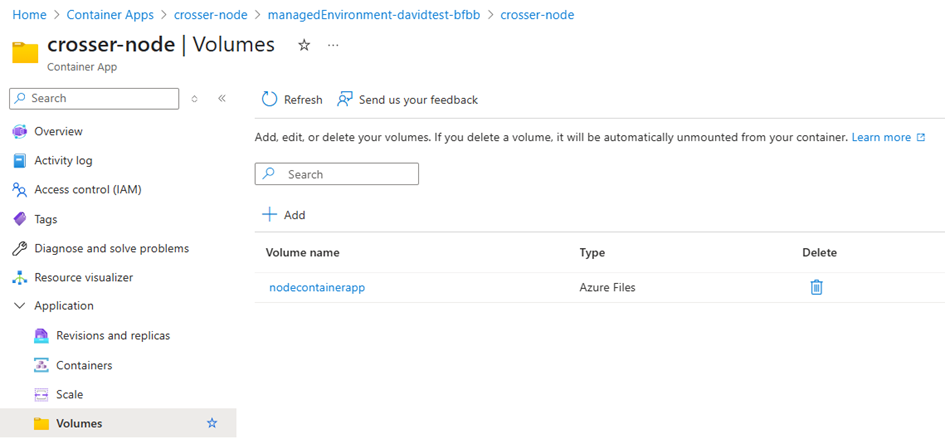This screenshot has width=945, height=444.
Task: Click the Delete column header
Action: [x=819, y=253]
